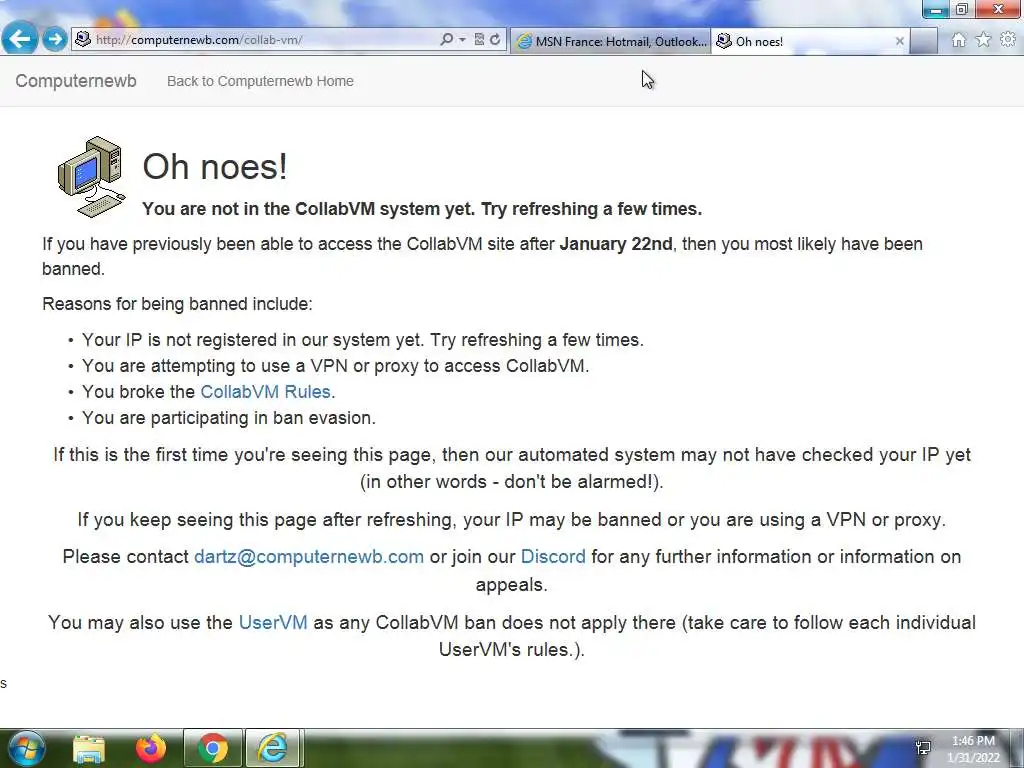Click the Oh noes! heading

pyautogui.click(x=215, y=167)
